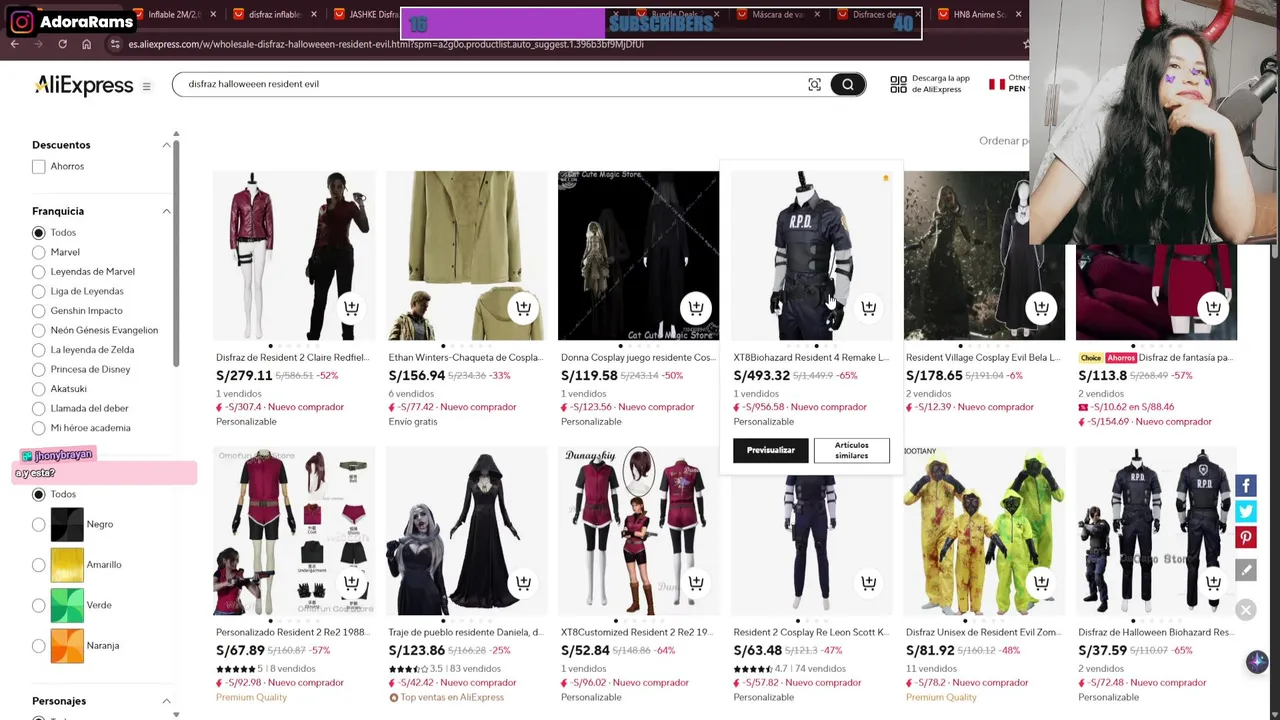The width and height of the screenshot is (1280, 720).
Task: Select the Verde color swatch
Action: (67, 605)
